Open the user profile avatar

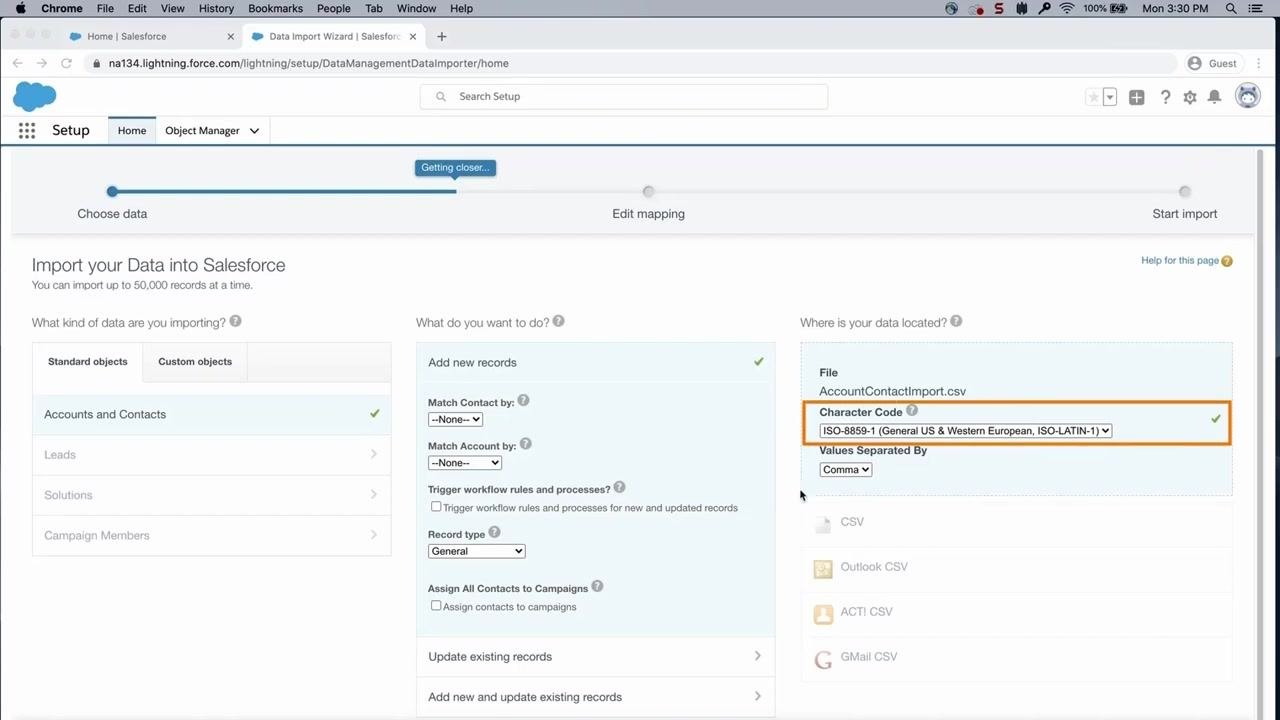[x=1248, y=96]
